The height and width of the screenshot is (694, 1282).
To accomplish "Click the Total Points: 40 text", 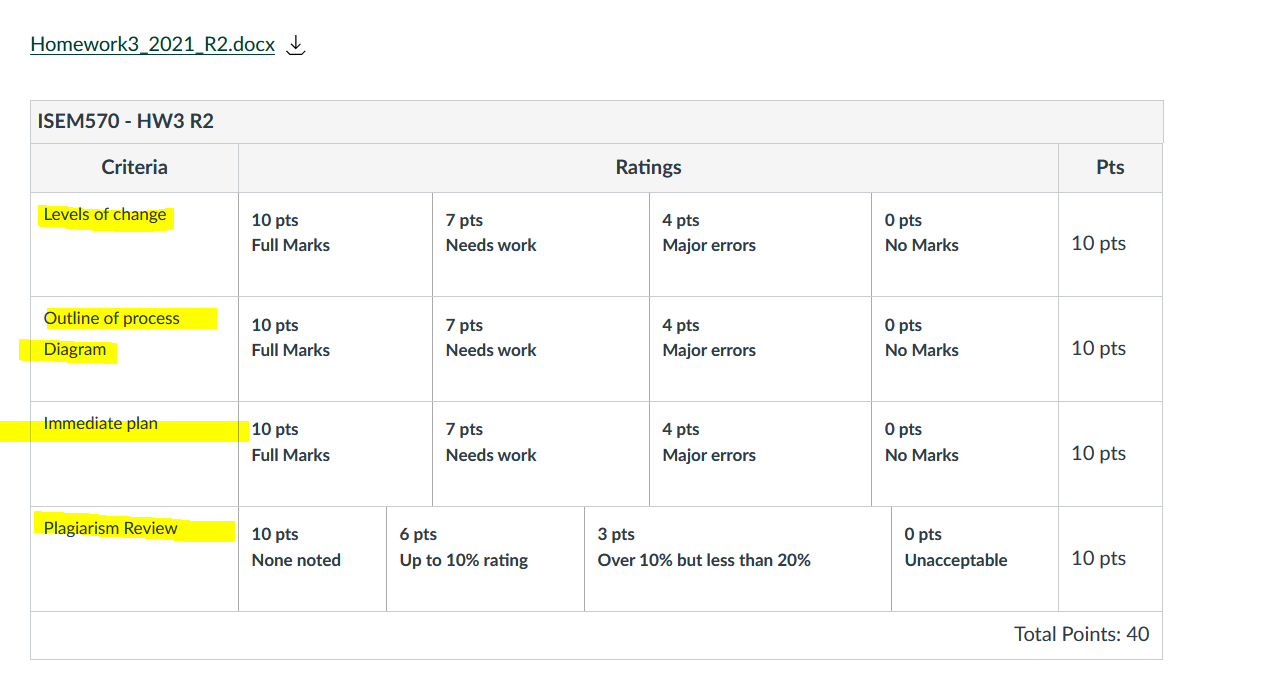I will [x=1082, y=634].
